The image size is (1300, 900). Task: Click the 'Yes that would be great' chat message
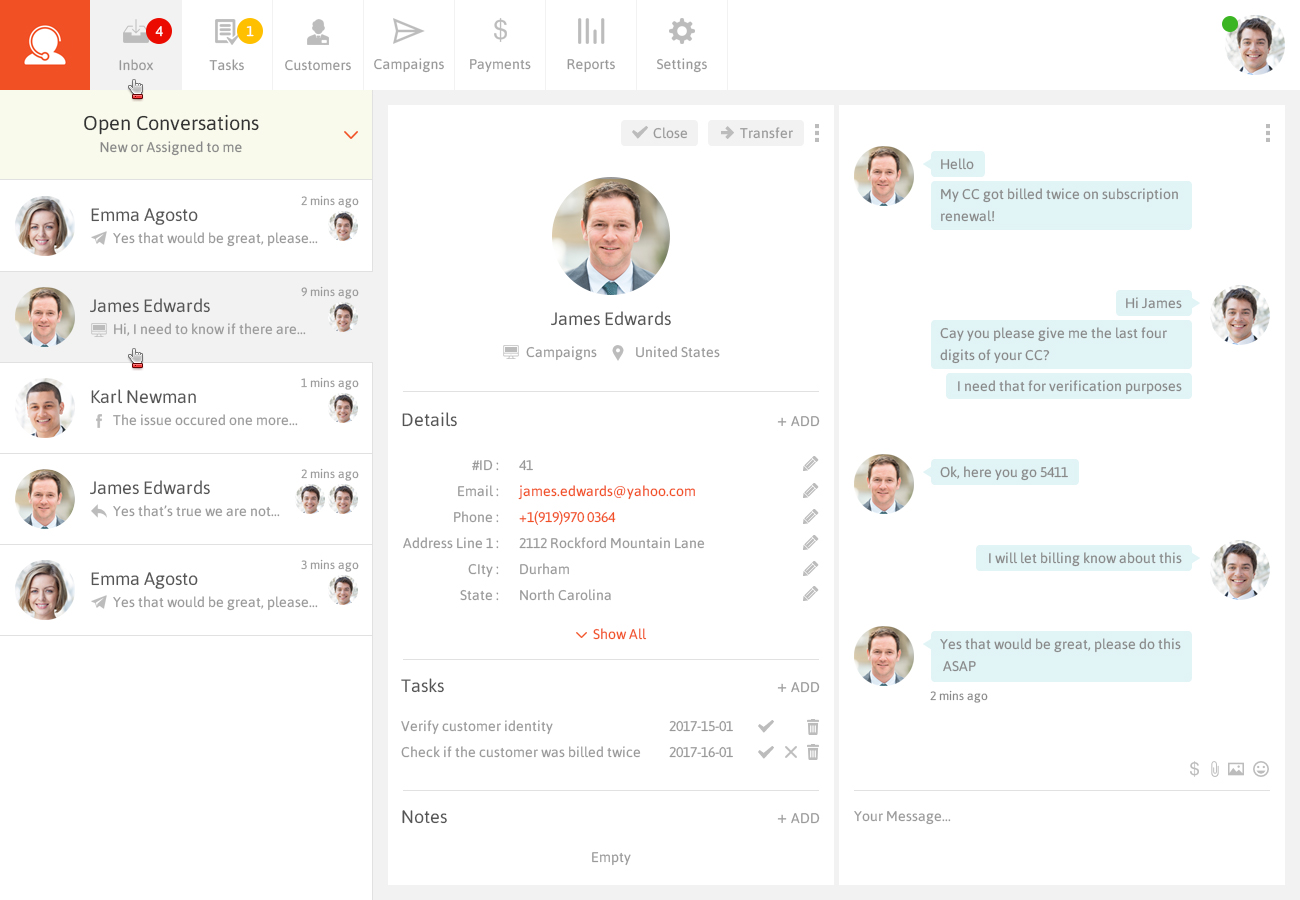coord(1061,655)
